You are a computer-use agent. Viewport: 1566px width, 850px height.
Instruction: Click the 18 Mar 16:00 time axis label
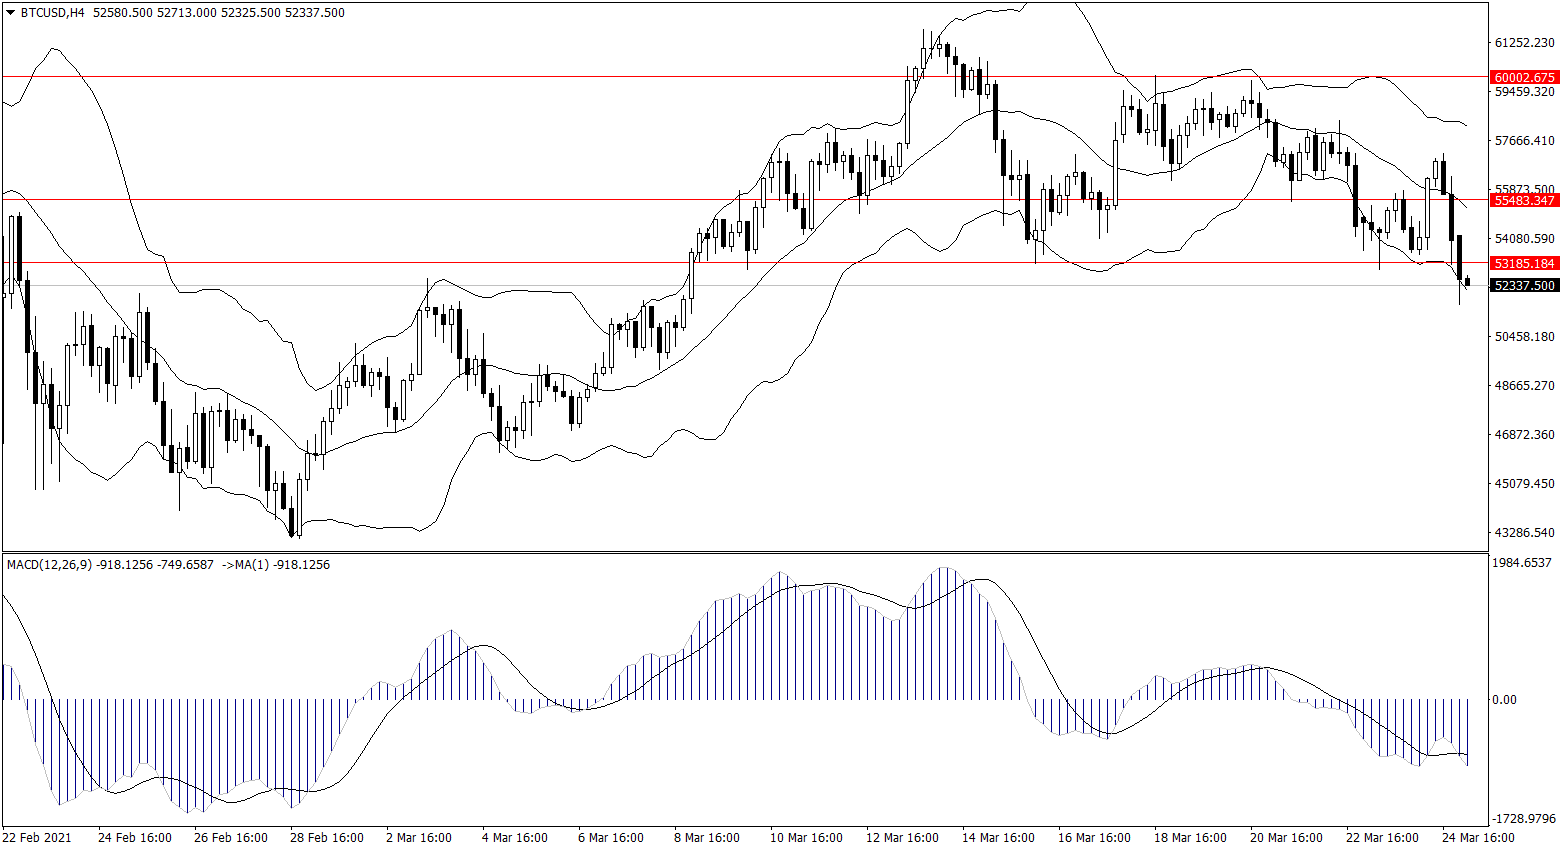click(x=1190, y=837)
